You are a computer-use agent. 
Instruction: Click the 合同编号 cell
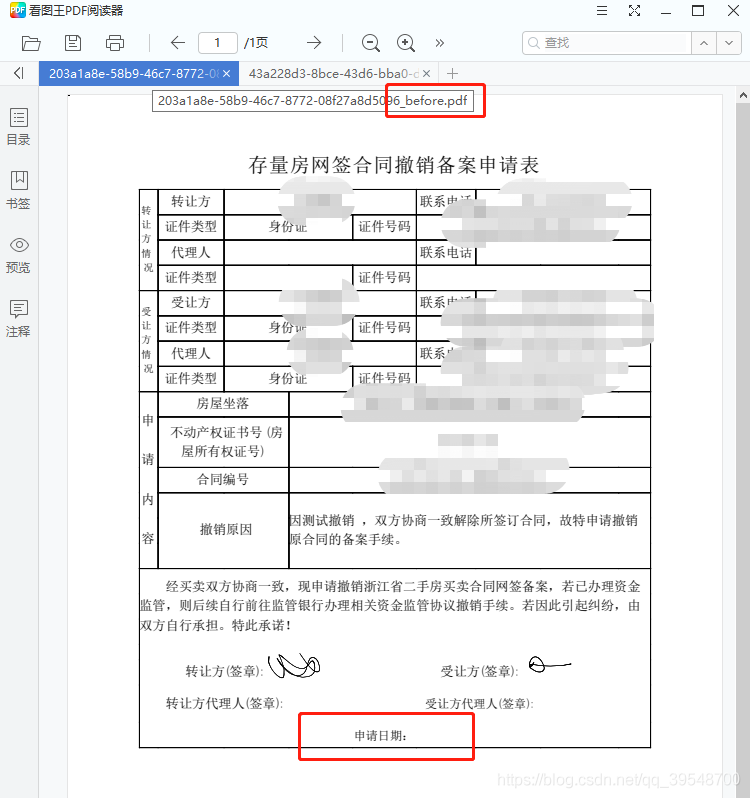[223, 479]
